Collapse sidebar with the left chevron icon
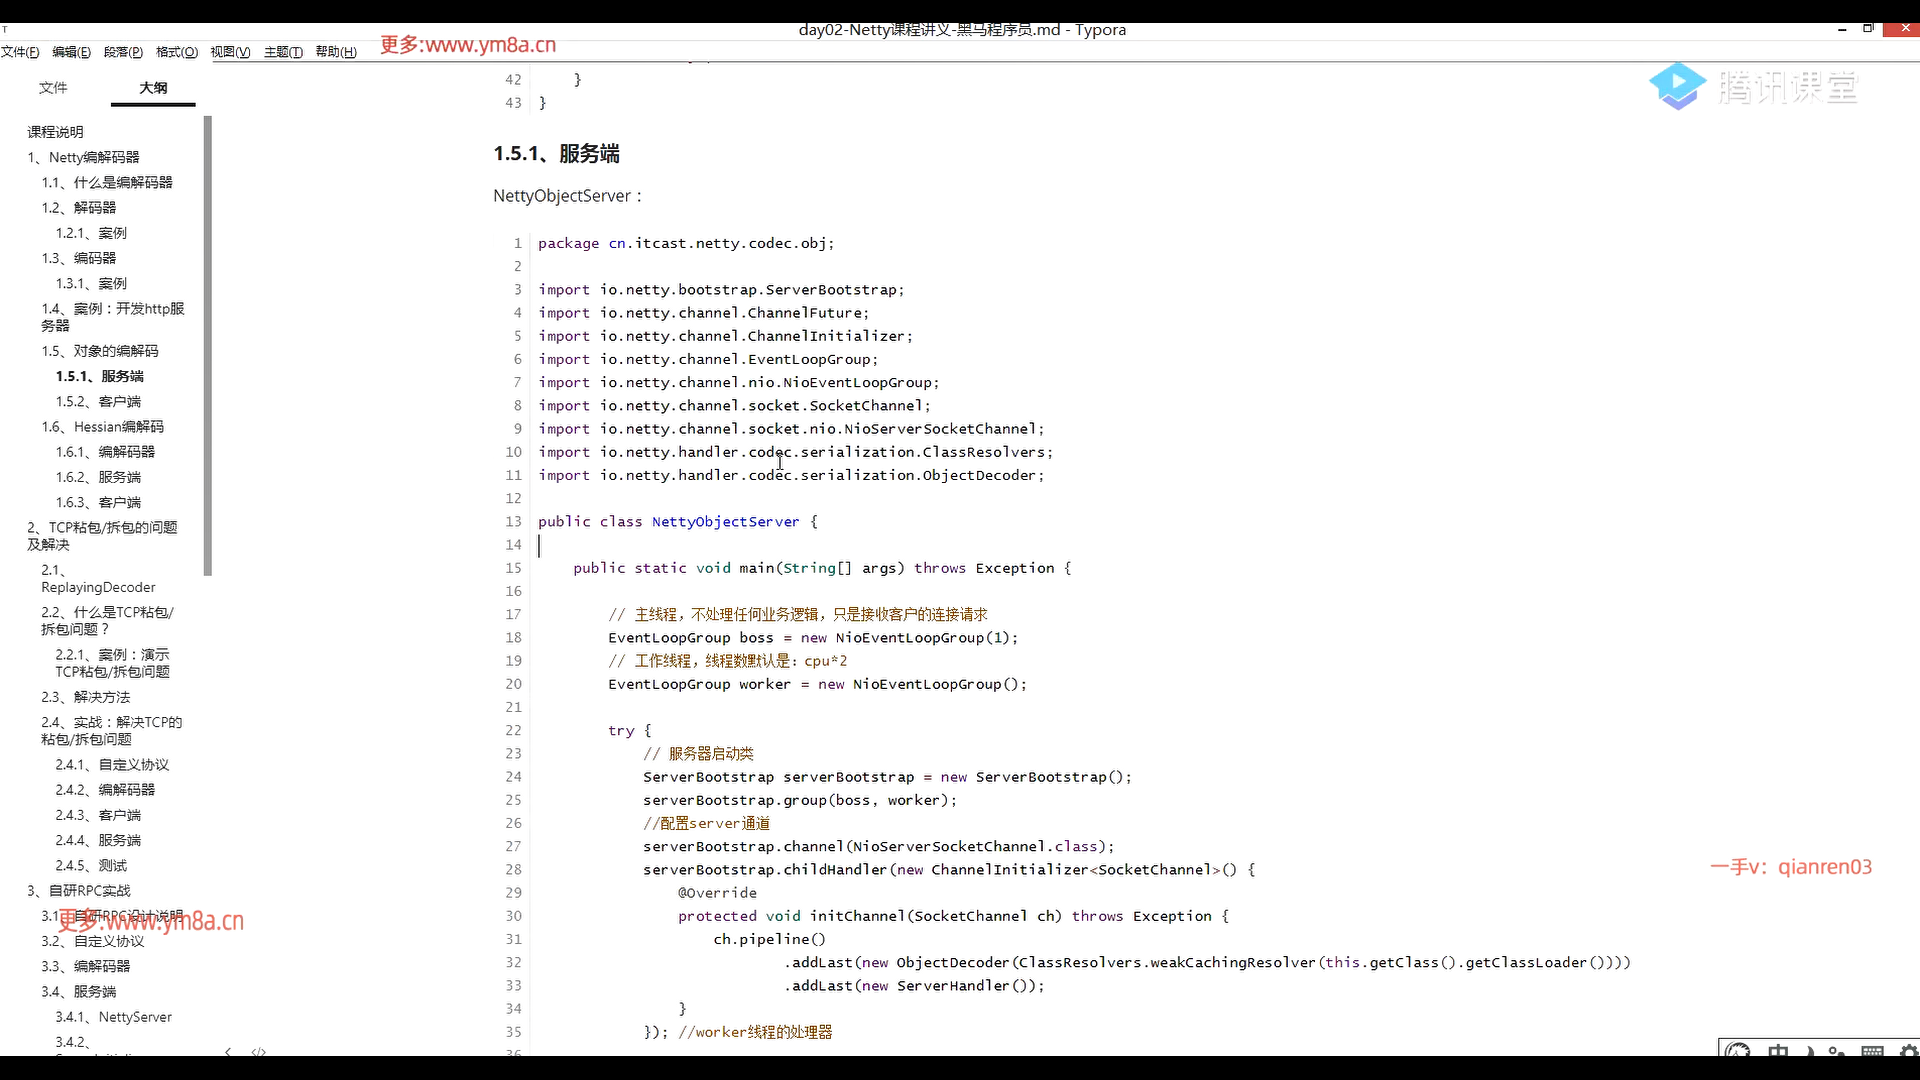 pyautogui.click(x=228, y=1051)
